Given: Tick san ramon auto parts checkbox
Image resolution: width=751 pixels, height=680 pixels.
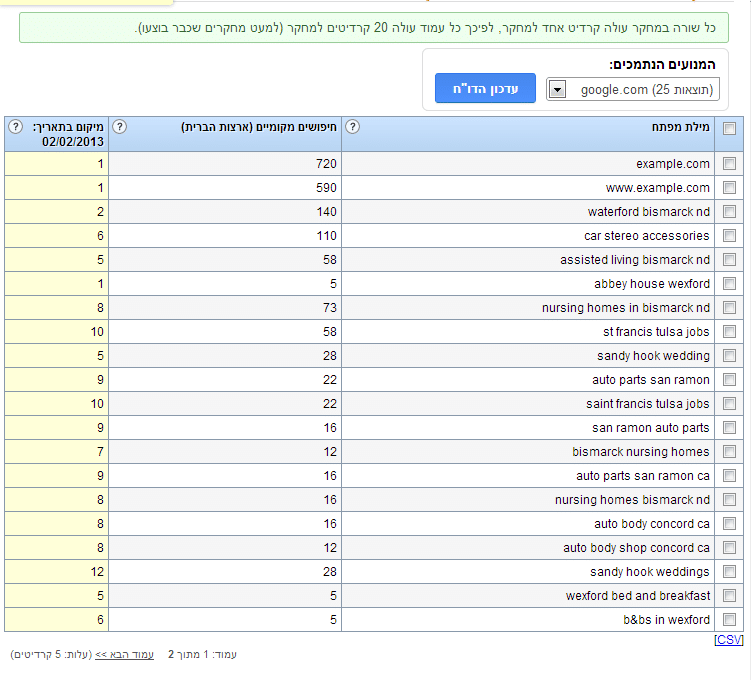Looking at the screenshot, I should (729, 428).
